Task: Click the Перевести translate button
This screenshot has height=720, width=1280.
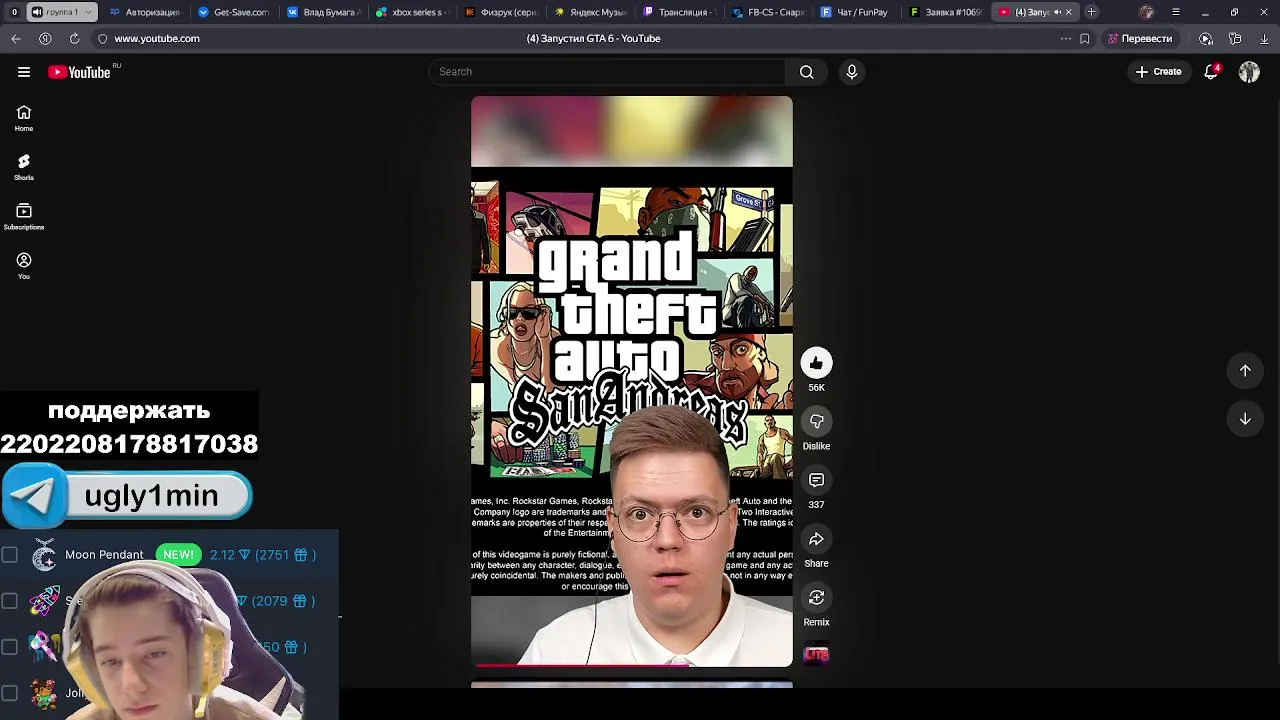Action: tap(1140, 38)
